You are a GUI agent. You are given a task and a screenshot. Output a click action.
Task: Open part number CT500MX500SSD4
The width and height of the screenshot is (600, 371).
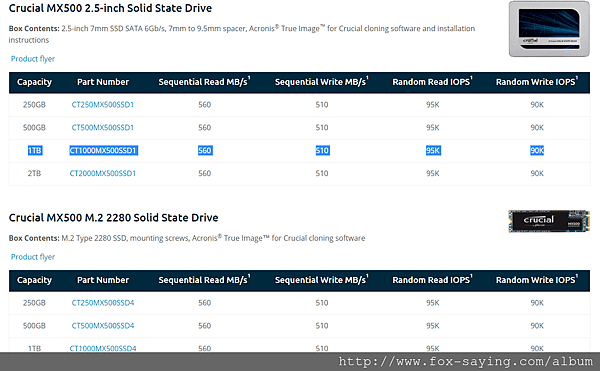click(103, 326)
